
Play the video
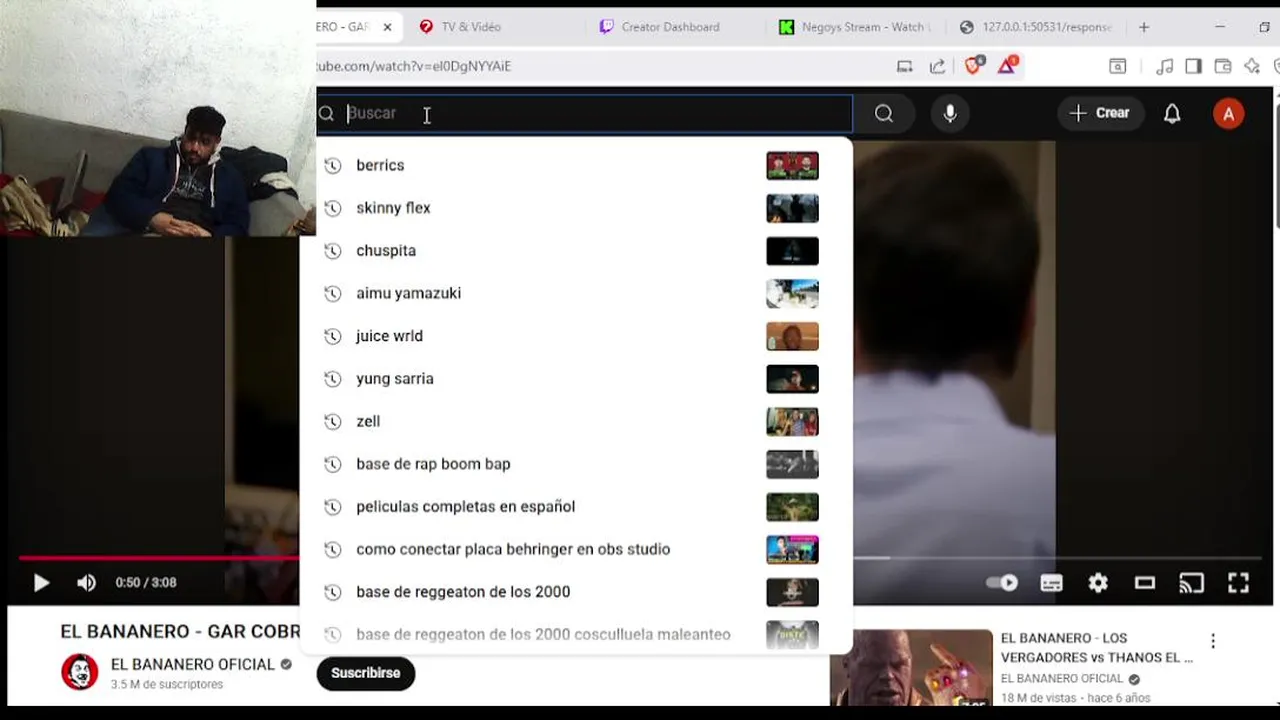click(41, 582)
